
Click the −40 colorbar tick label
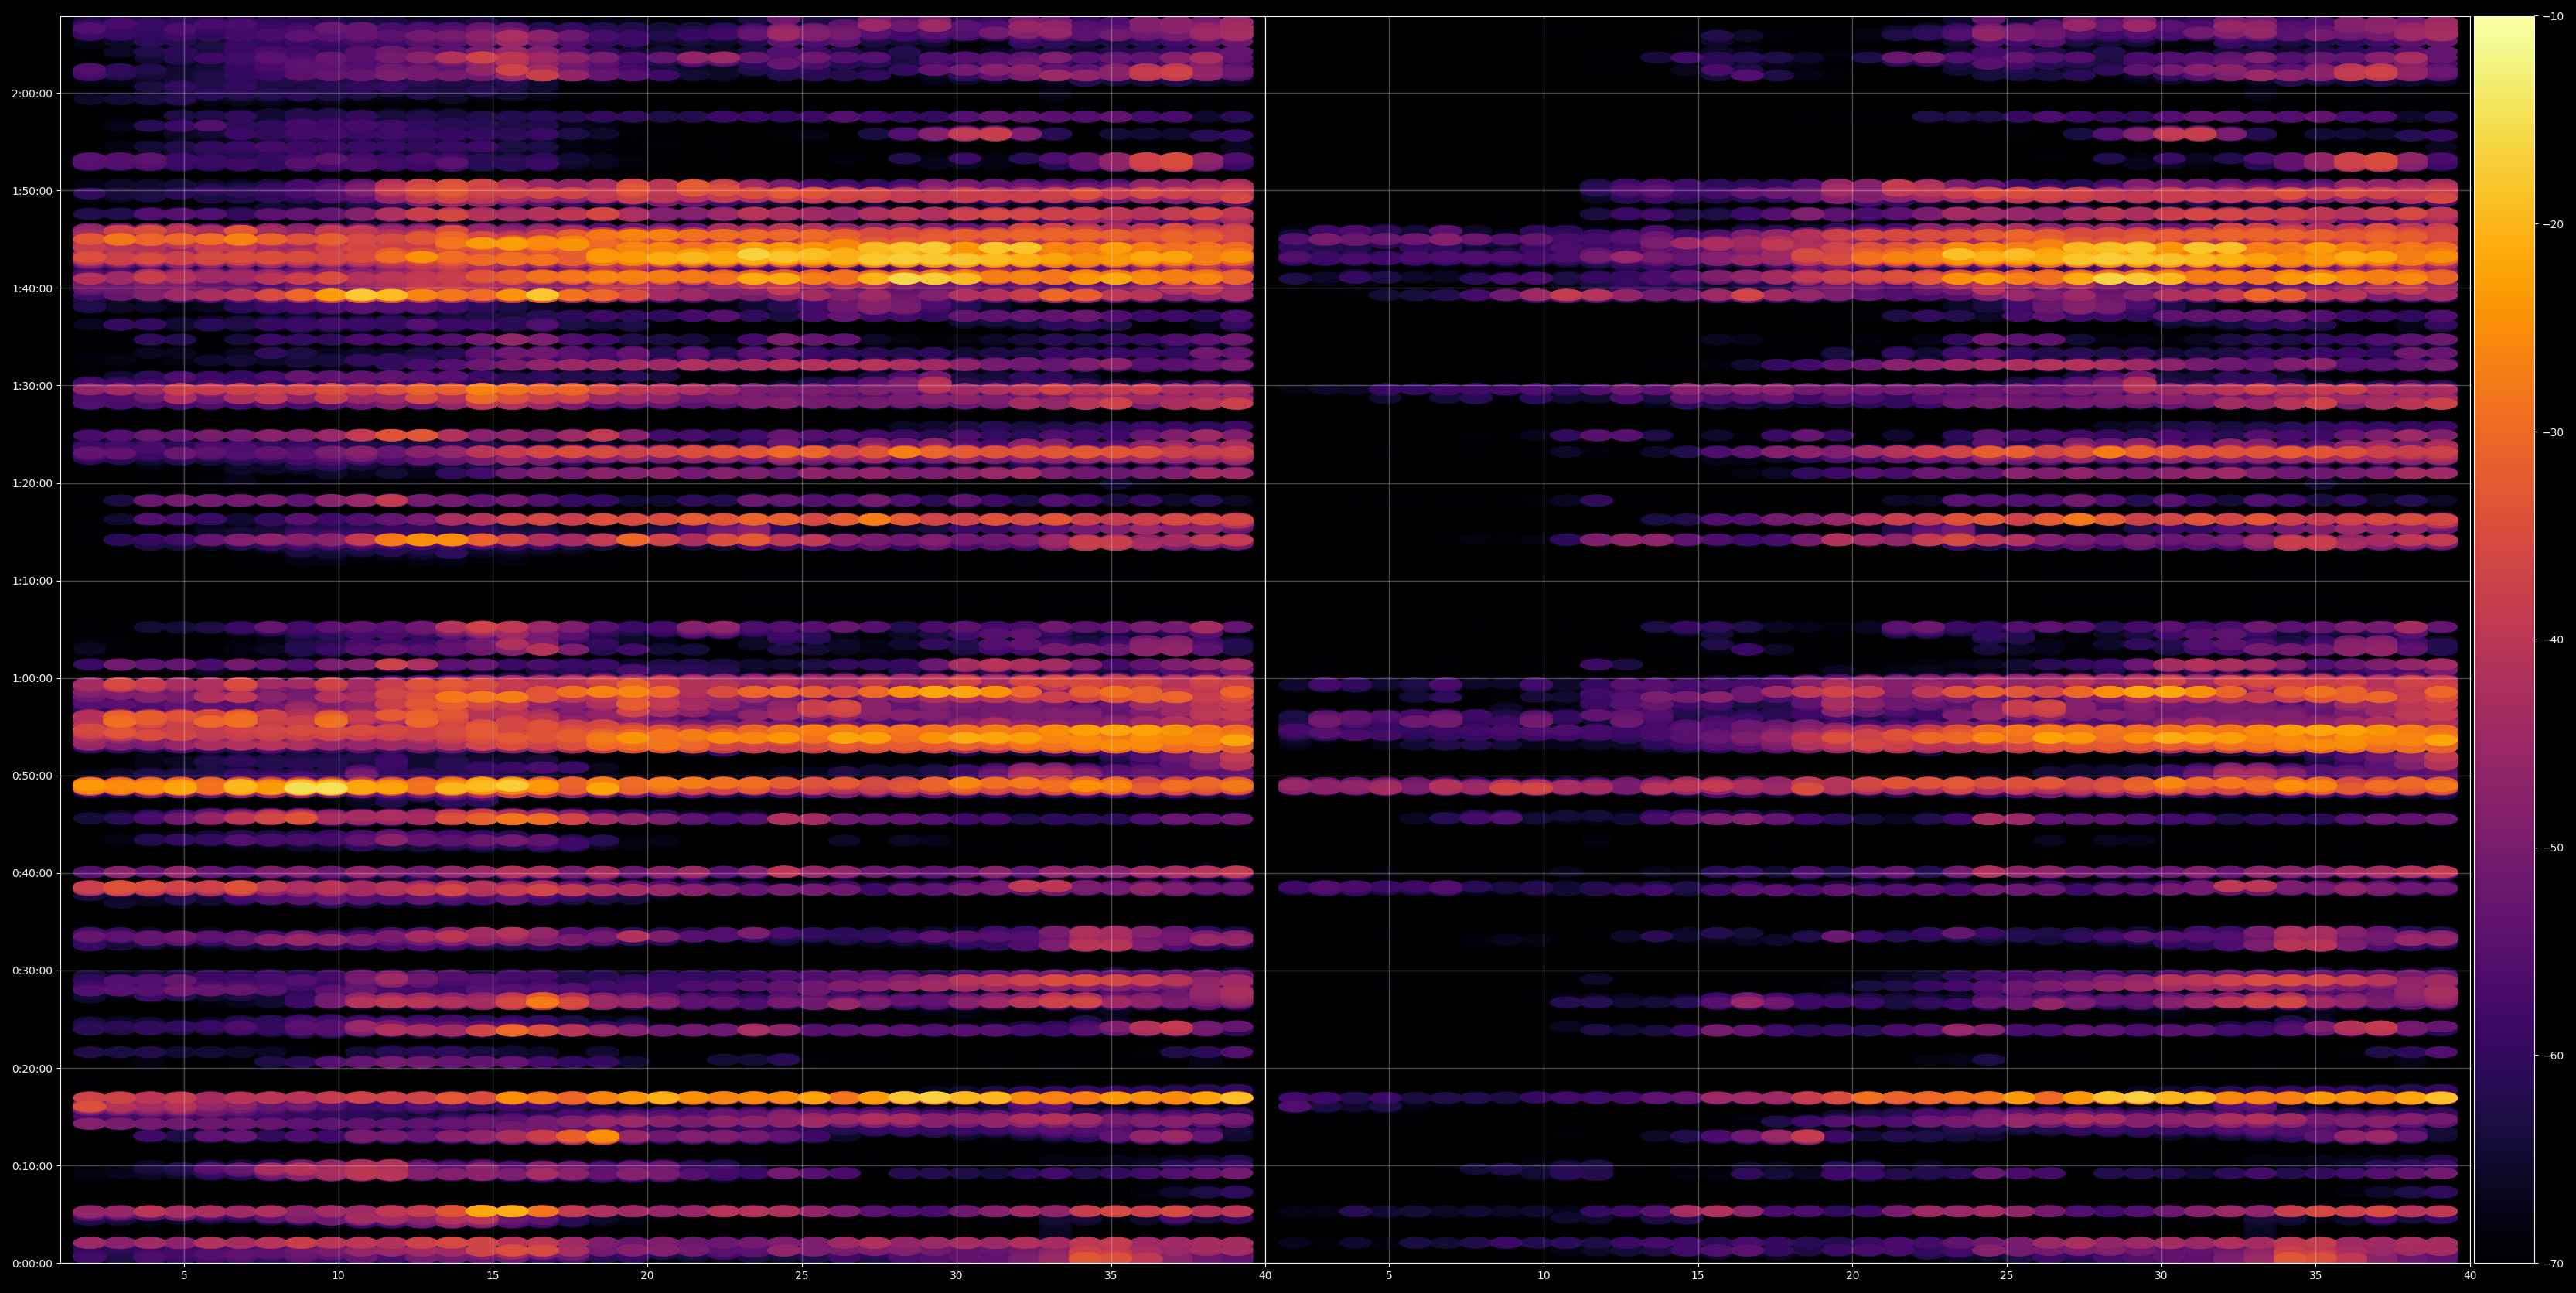pos(2553,640)
